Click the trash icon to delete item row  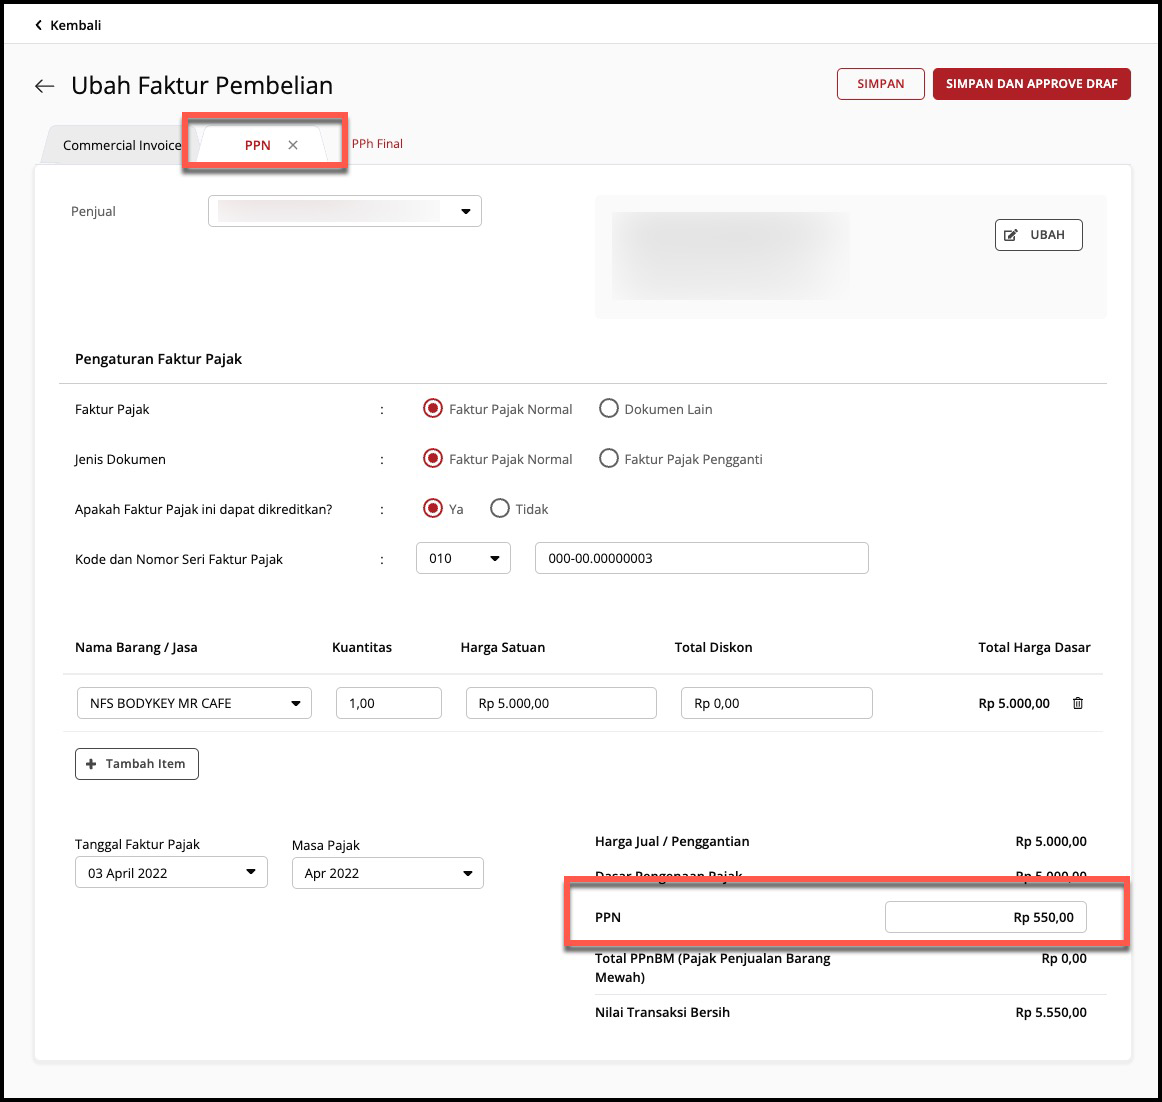click(1077, 703)
